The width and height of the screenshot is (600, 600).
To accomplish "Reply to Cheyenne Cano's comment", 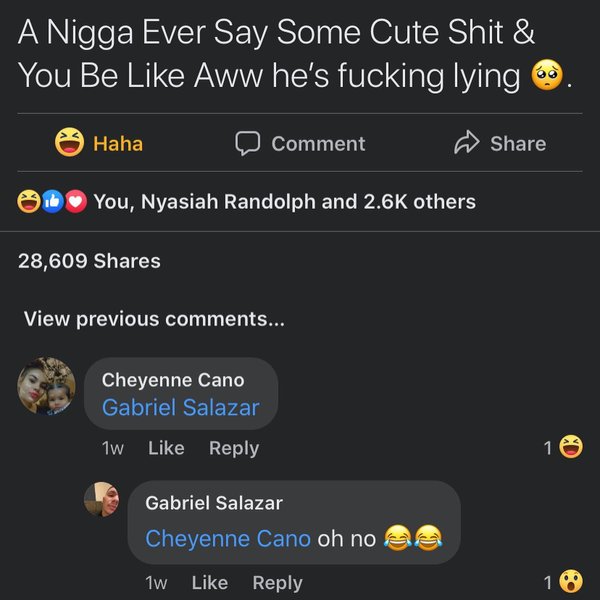I will [233, 448].
